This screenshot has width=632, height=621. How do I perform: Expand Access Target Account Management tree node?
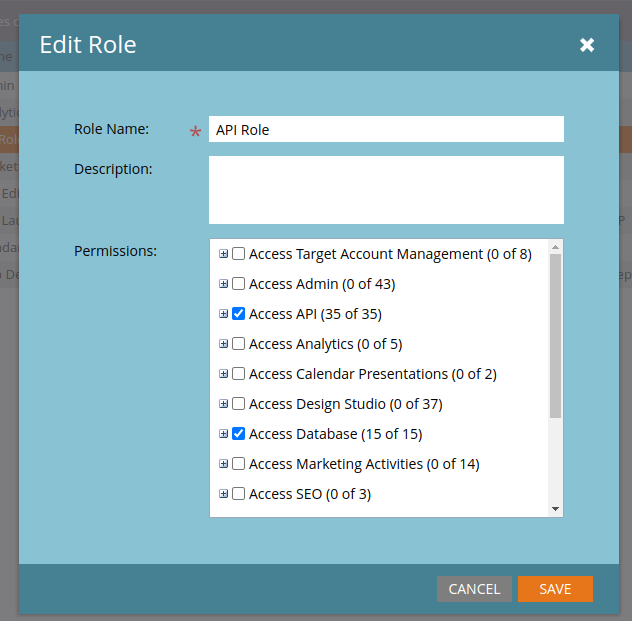click(224, 254)
